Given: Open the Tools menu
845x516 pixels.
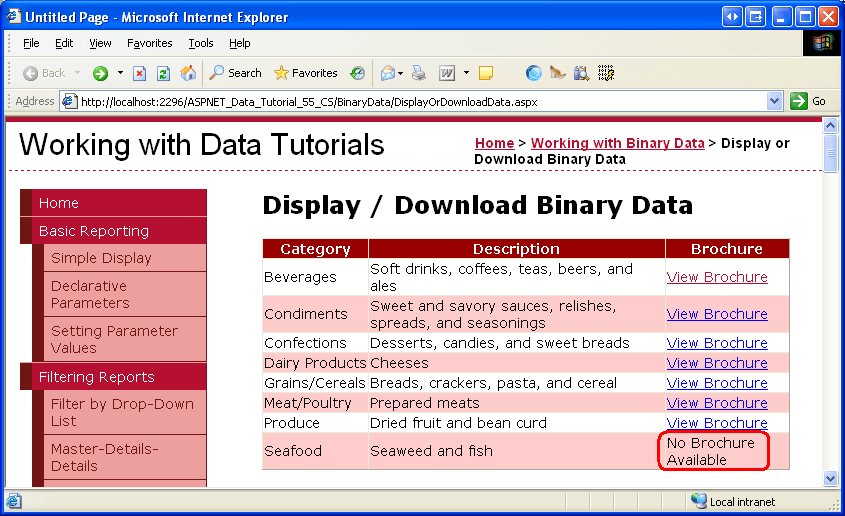Looking at the screenshot, I should pyautogui.click(x=201, y=43).
